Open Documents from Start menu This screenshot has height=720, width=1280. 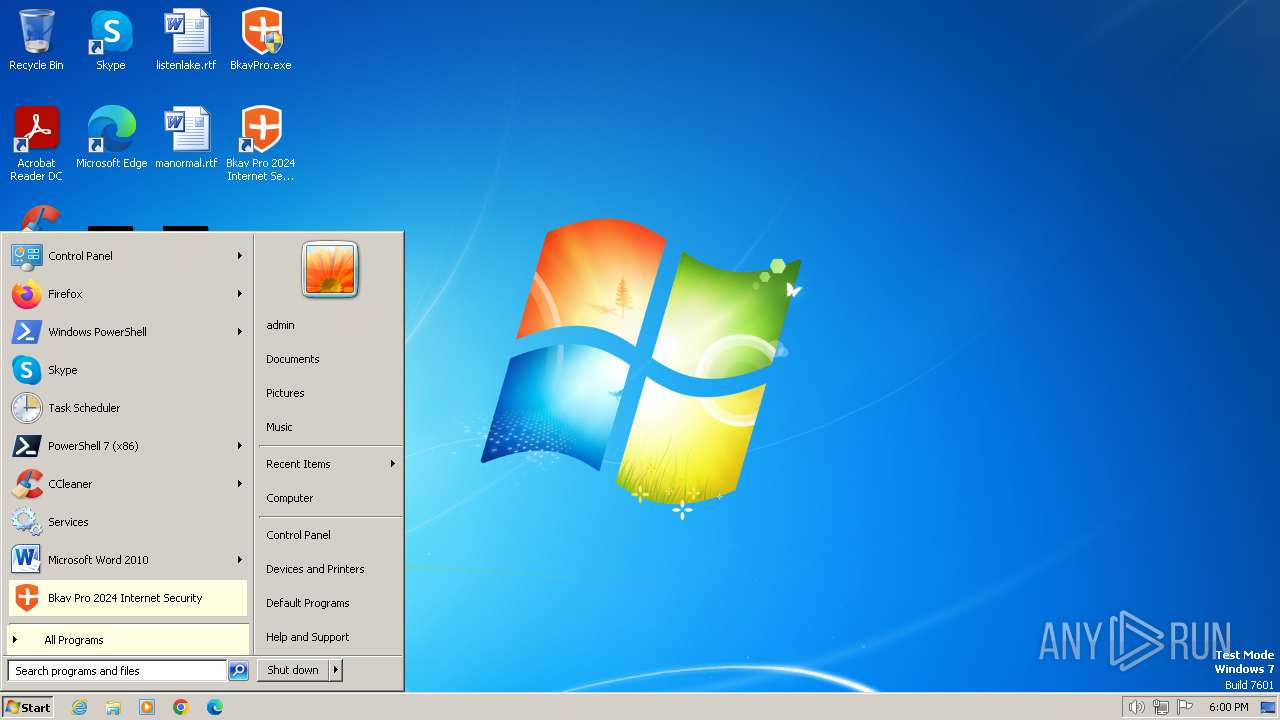[x=330, y=359]
